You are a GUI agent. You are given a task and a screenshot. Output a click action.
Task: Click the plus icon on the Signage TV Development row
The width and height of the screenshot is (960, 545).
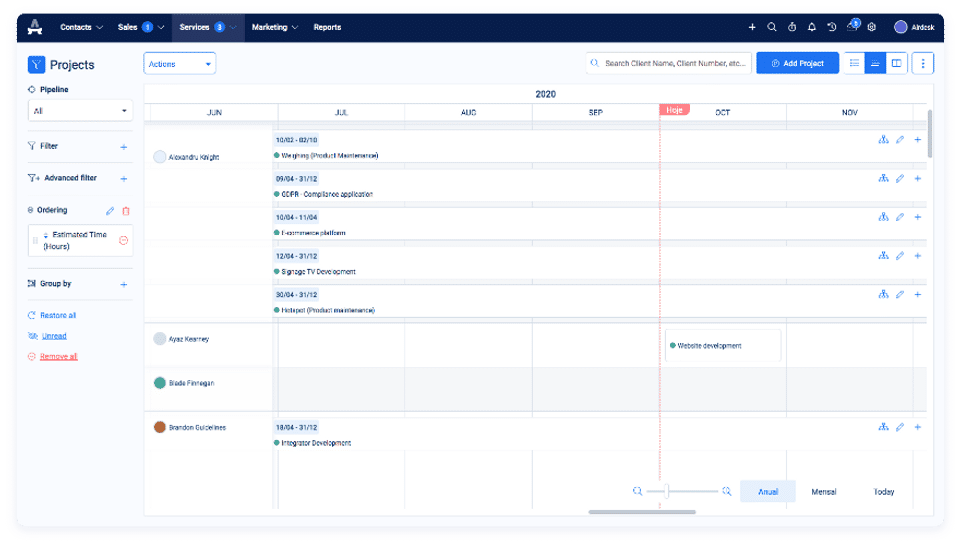(x=917, y=256)
